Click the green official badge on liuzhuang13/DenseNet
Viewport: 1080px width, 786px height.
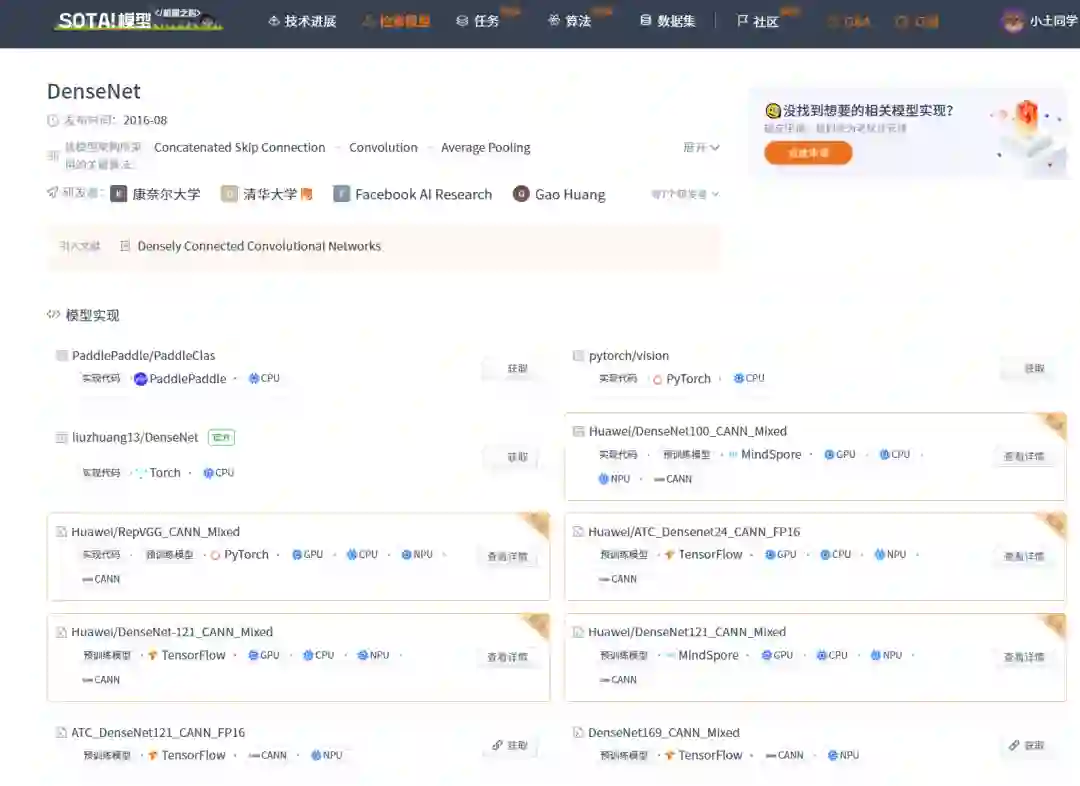coord(222,437)
